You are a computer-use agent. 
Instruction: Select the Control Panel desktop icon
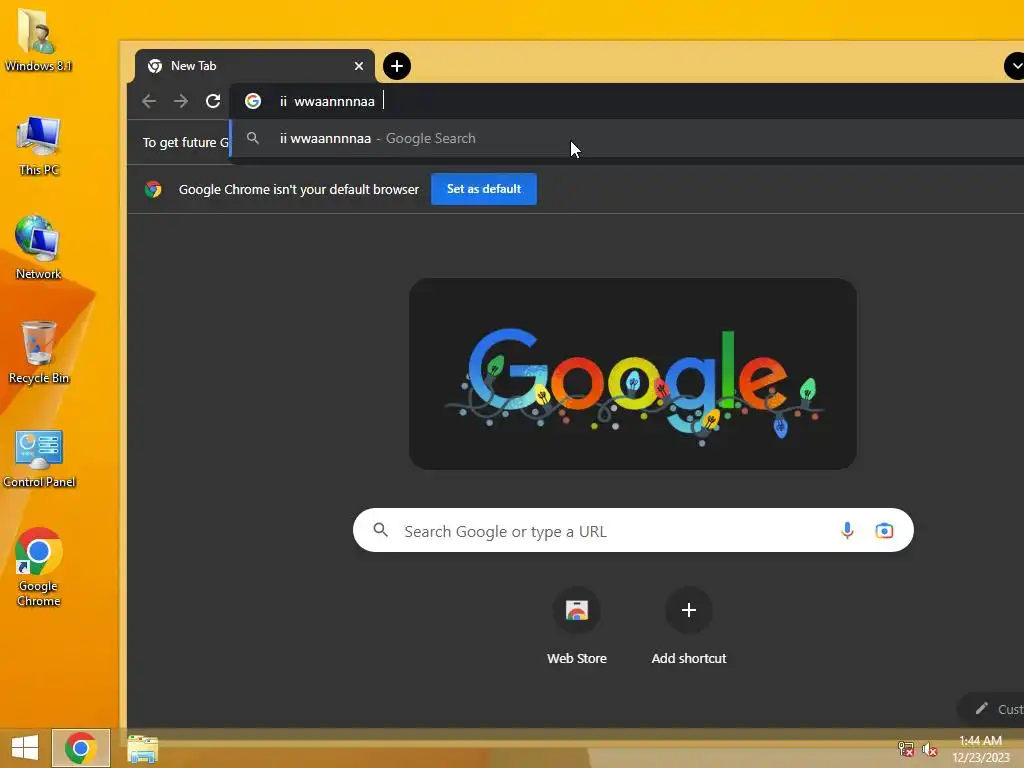pos(39,458)
